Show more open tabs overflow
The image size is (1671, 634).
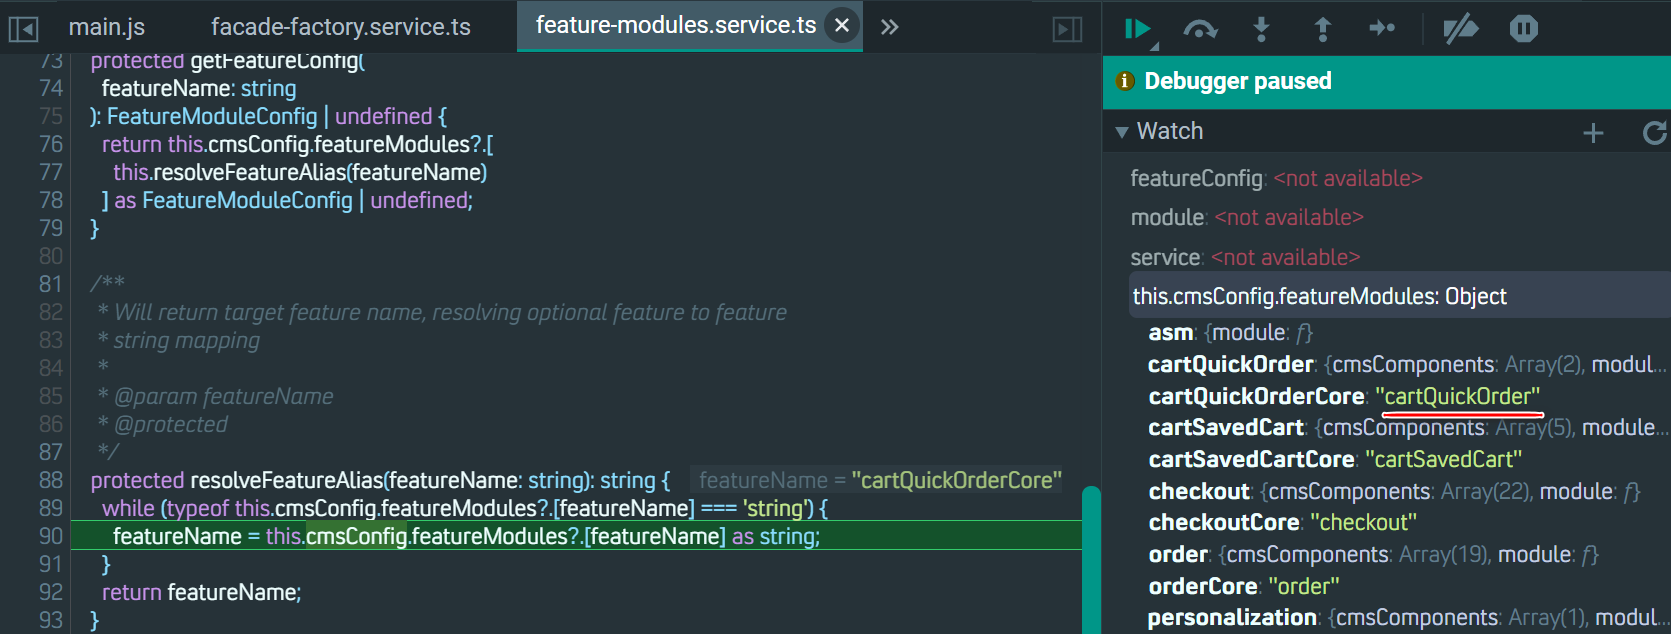click(889, 27)
